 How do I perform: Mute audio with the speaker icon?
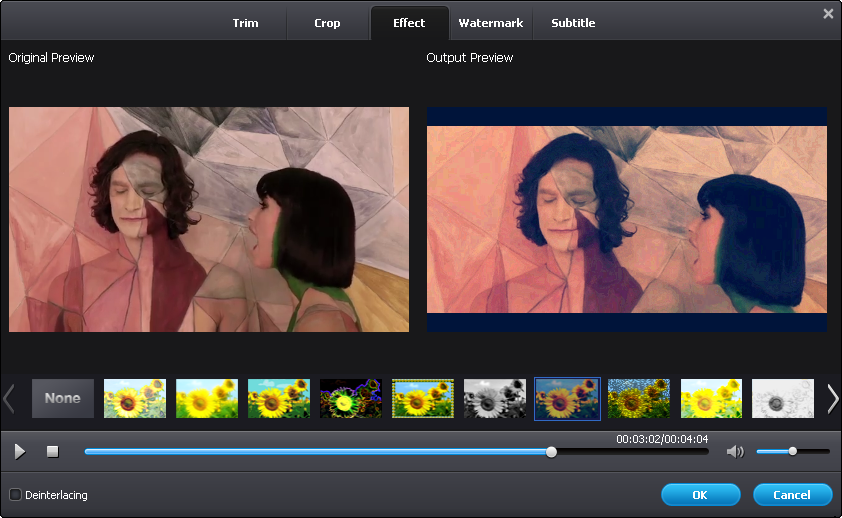point(735,452)
